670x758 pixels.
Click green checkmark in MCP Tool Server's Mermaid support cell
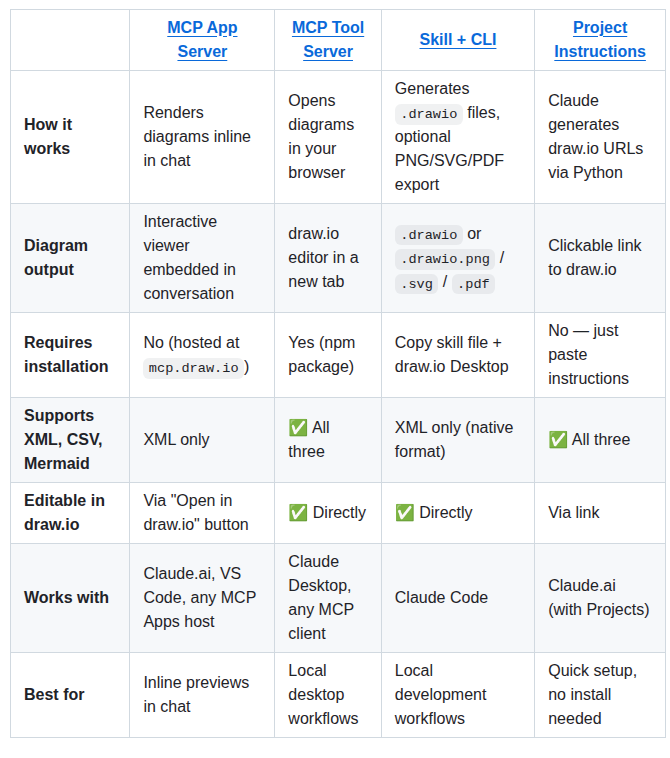coord(298,428)
